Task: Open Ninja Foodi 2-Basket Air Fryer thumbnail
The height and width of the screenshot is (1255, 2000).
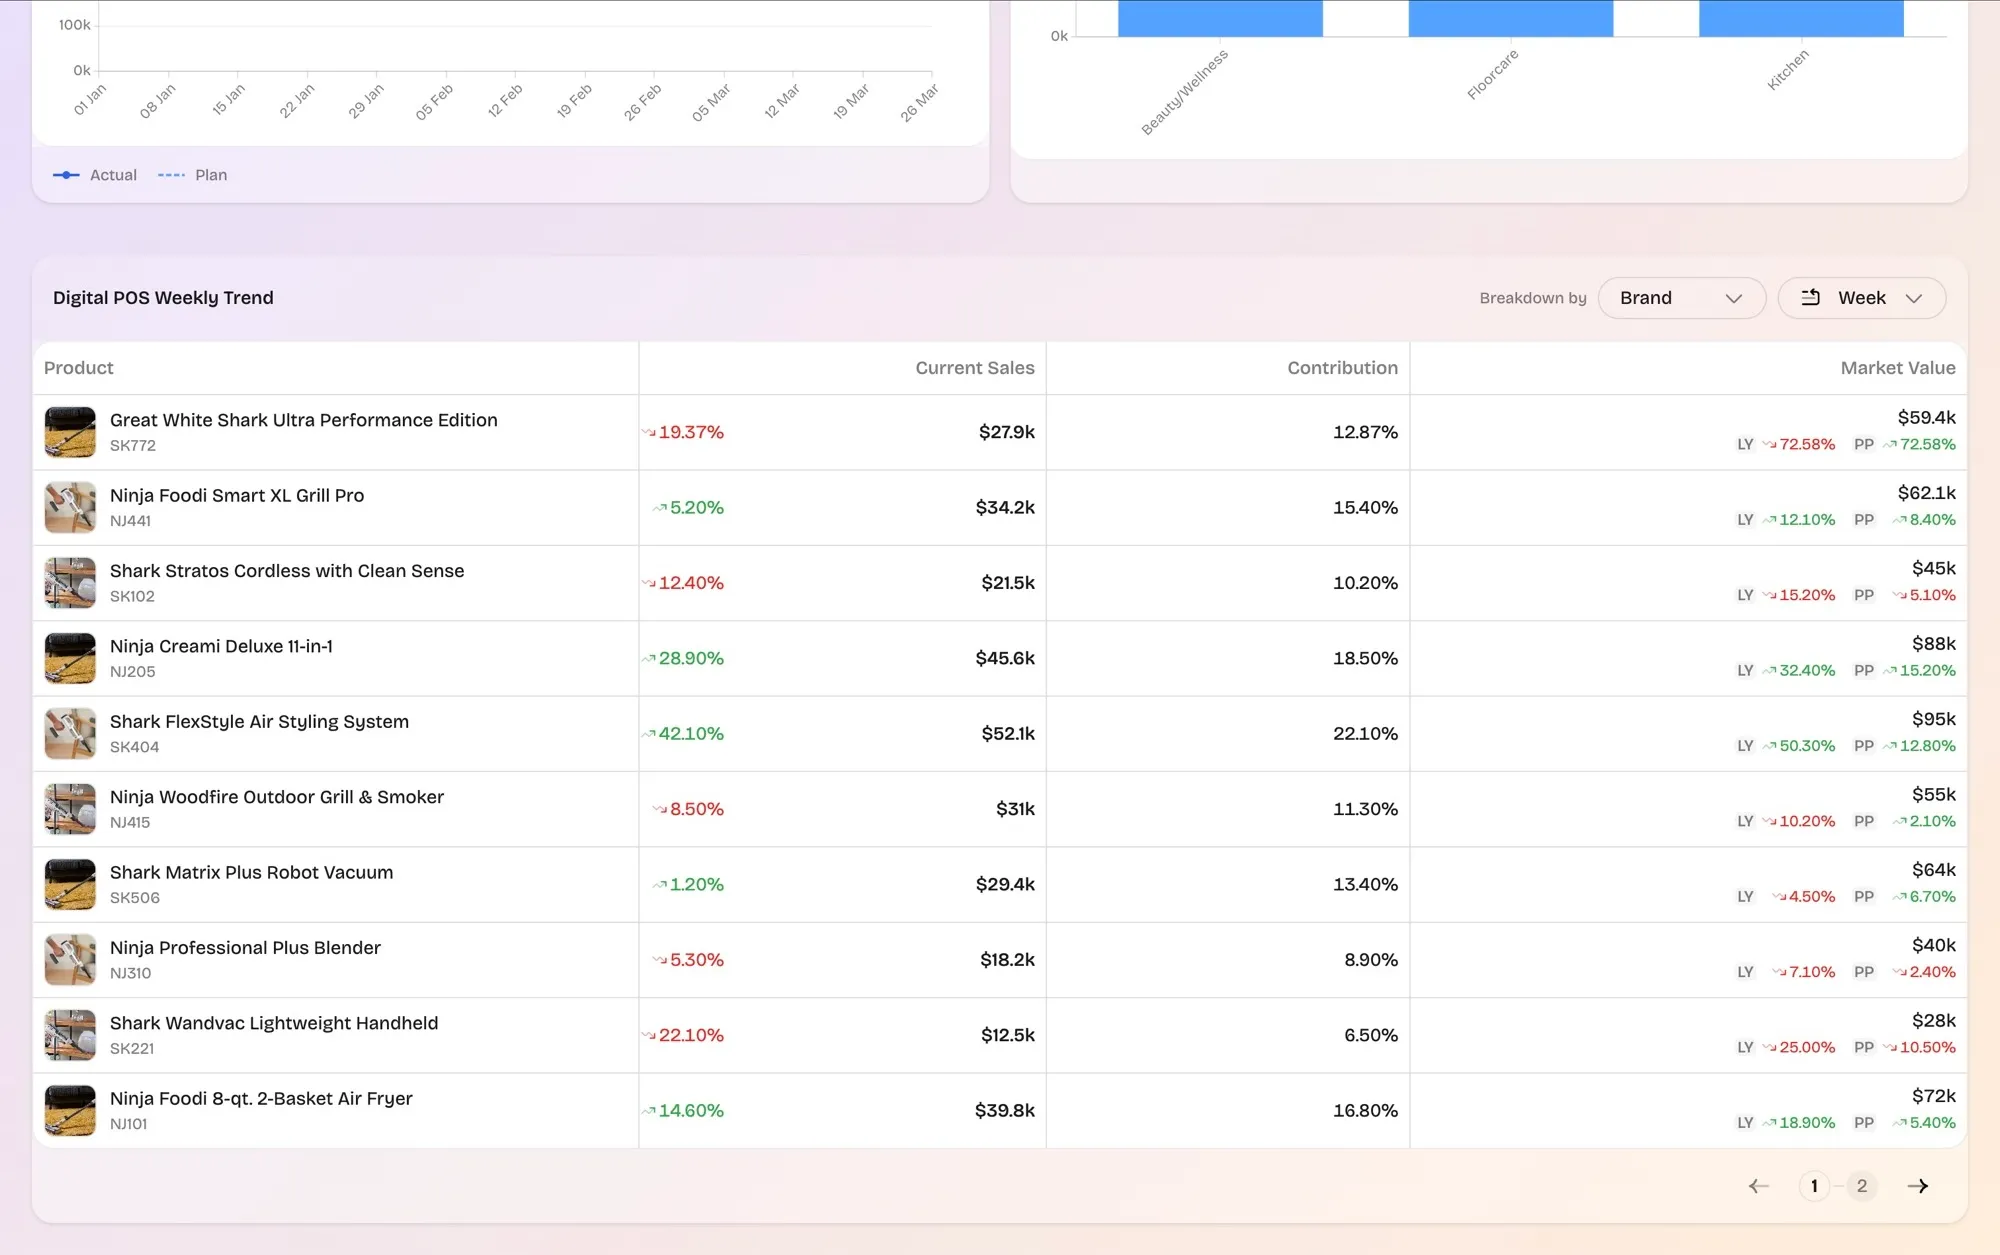Action: (x=70, y=1110)
